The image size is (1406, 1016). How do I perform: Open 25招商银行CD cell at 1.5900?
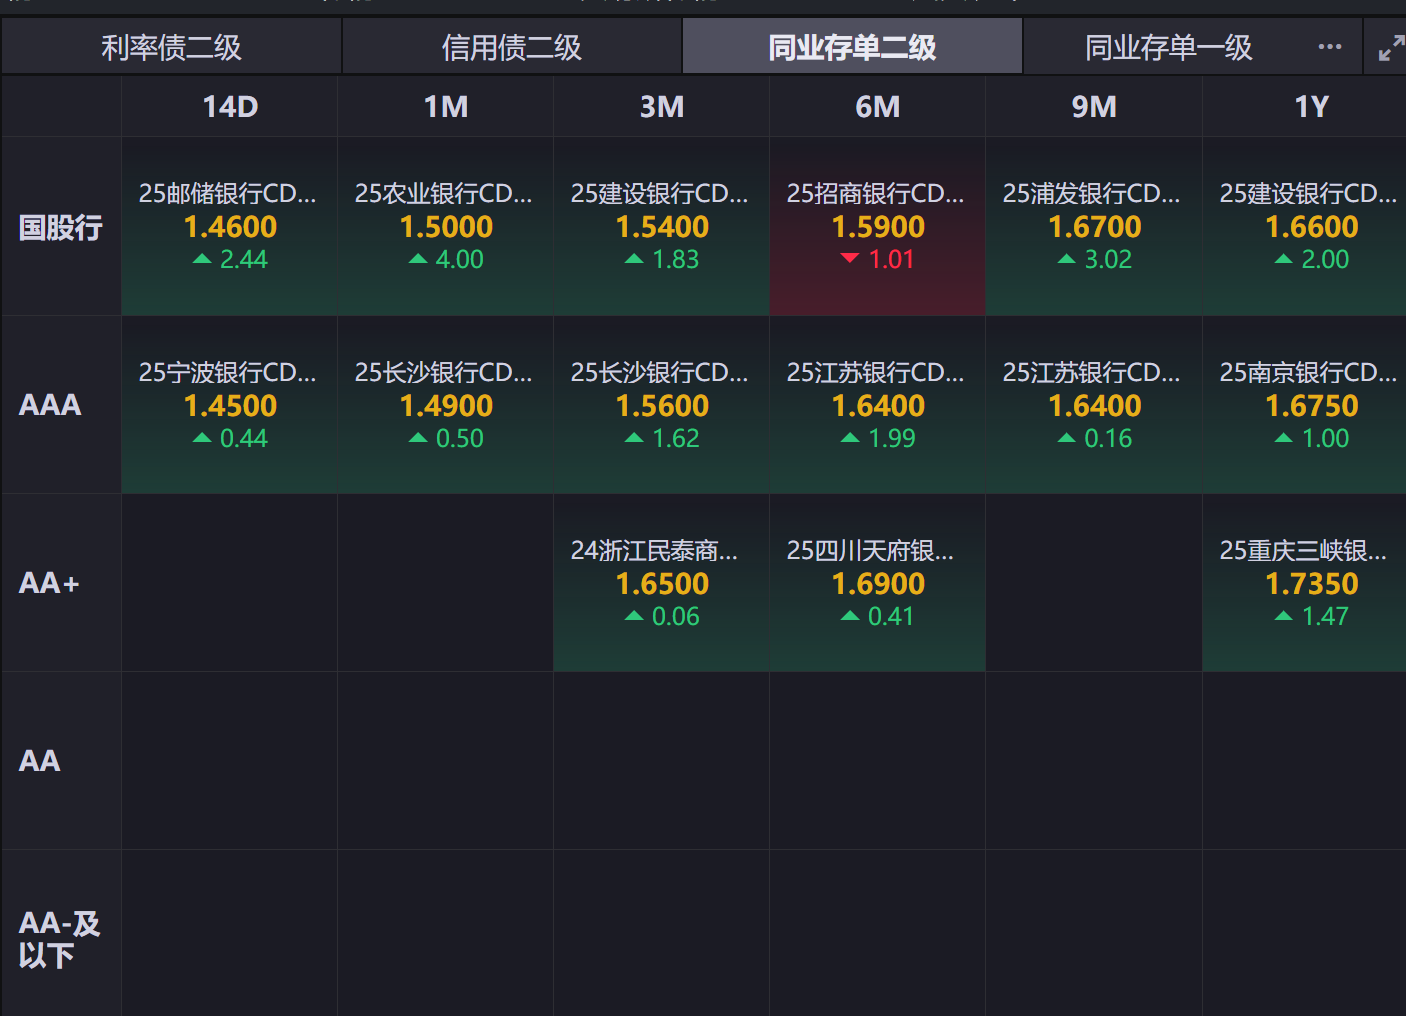(x=878, y=227)
